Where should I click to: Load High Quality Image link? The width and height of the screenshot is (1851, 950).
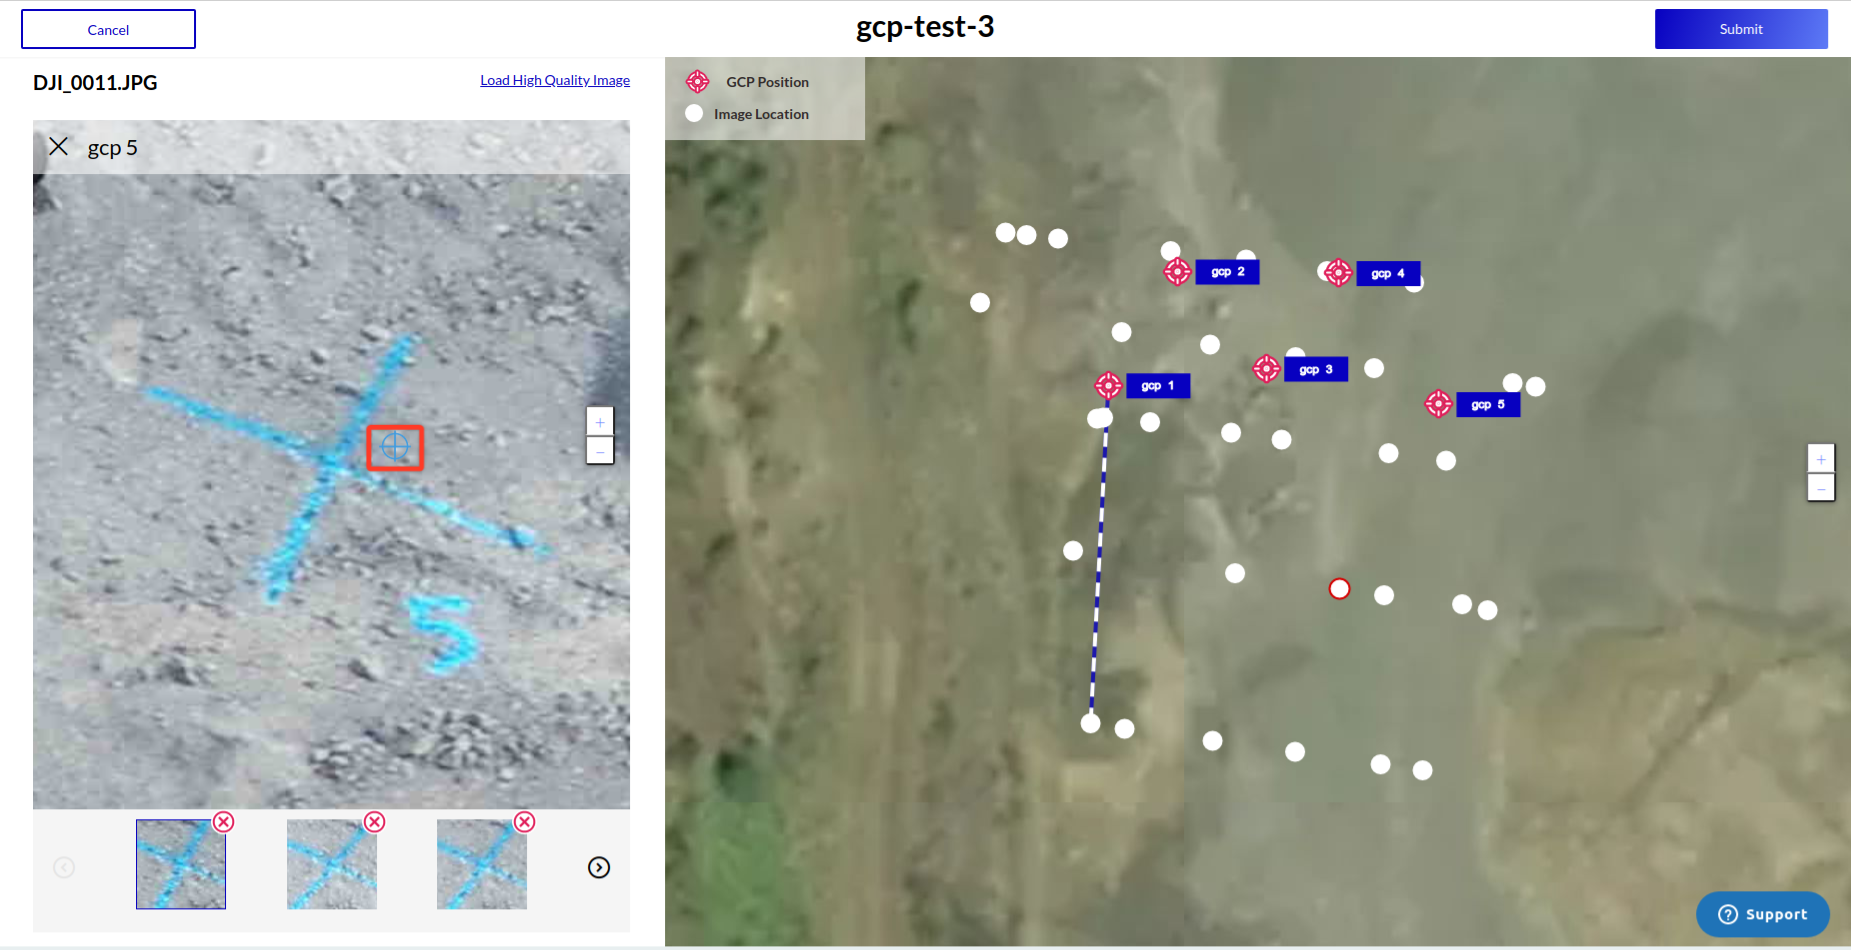(x=555, y=80)
